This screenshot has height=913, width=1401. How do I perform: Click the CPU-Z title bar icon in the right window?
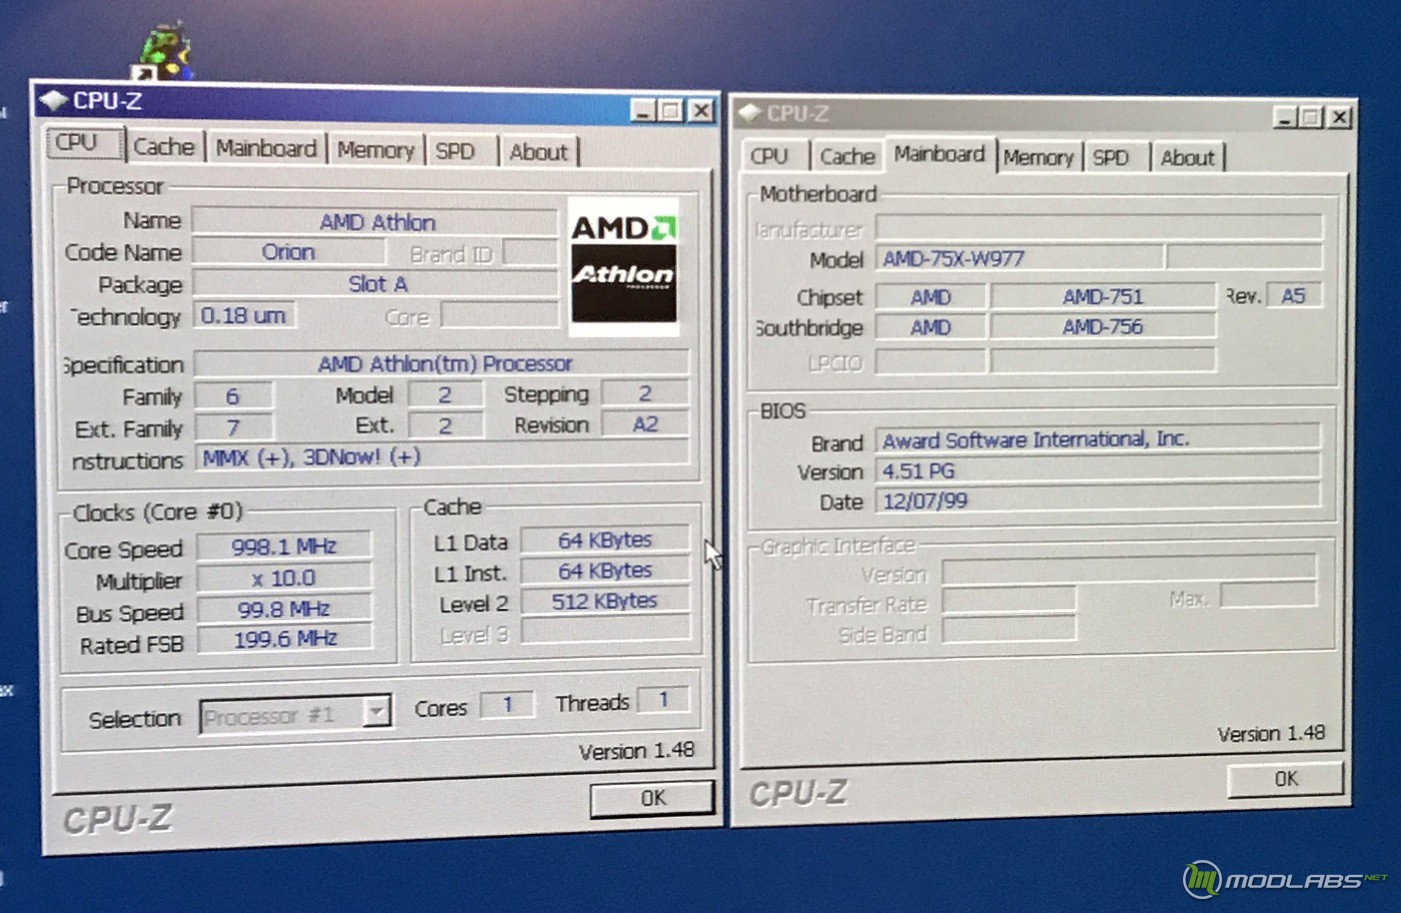(x=750, y=113)
